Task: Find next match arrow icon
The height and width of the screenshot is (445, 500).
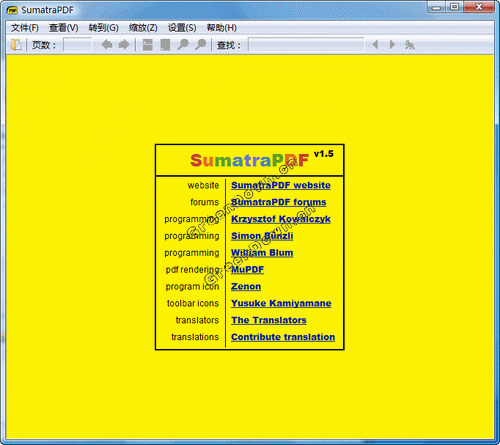Action: 392,44
